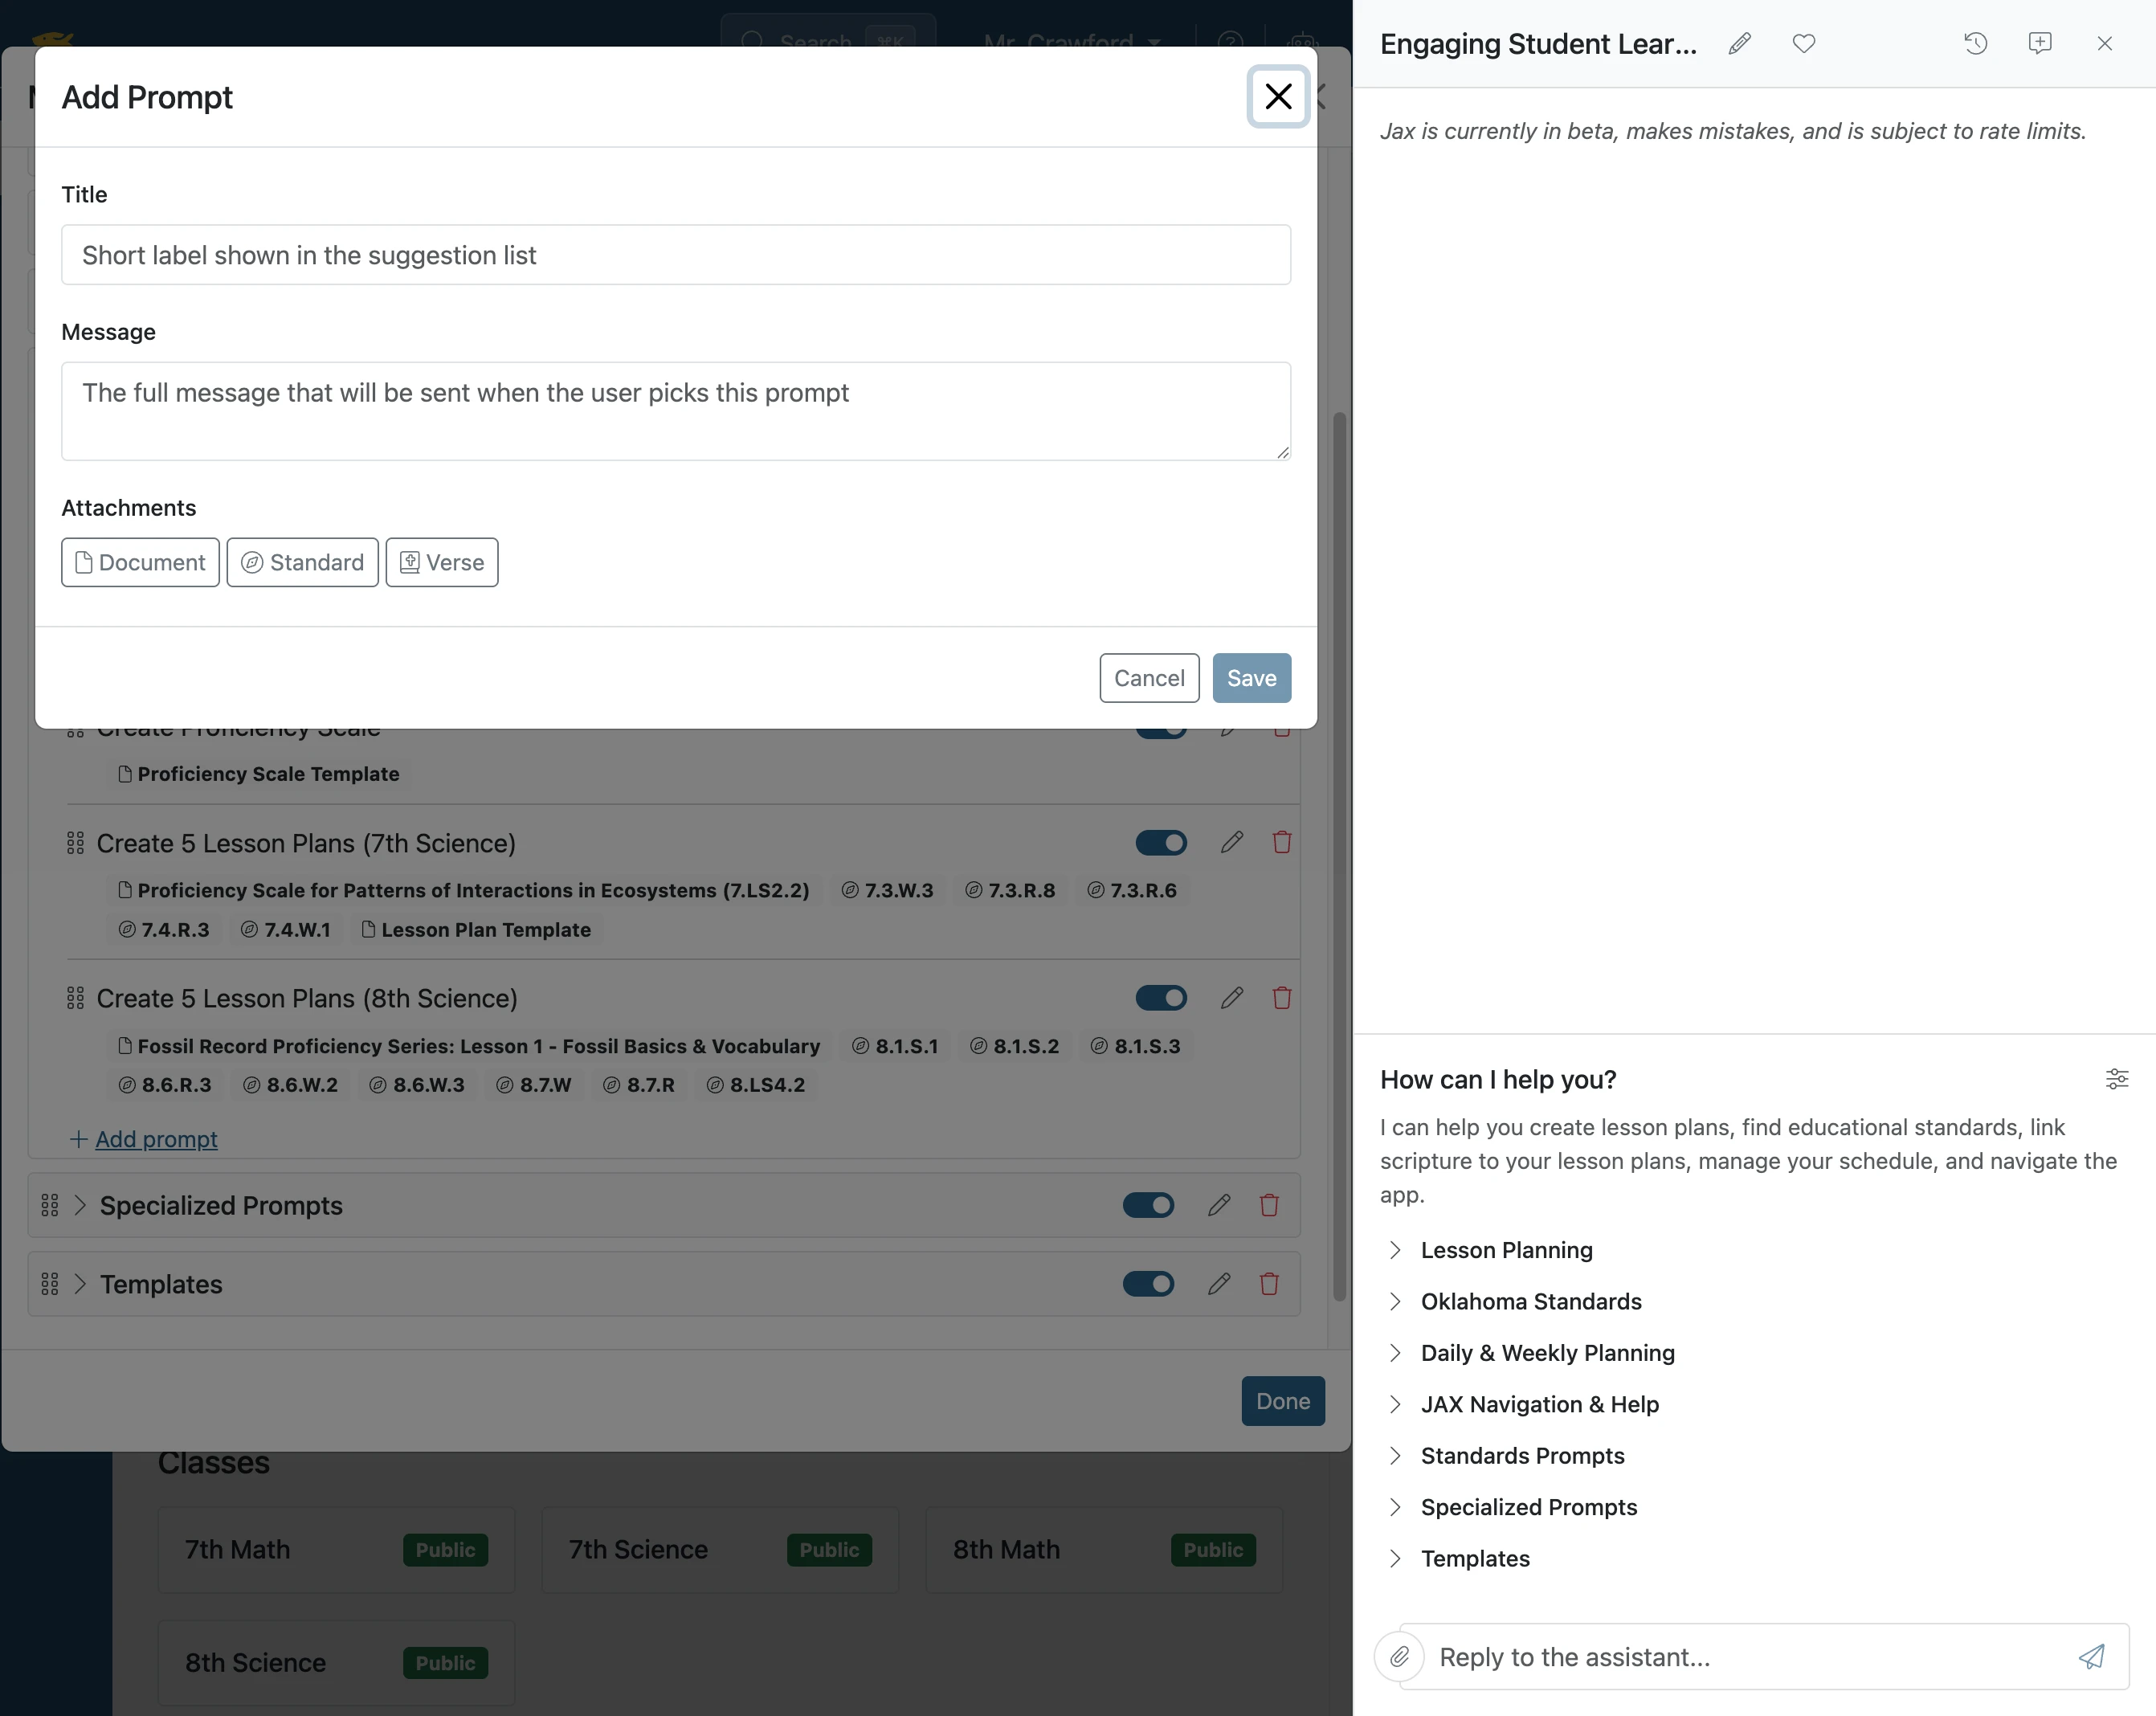Delete Create 5 Lesson Plans (7th Science) prompt
This screenshot has height=1716, width=2156.
(1282, 842)
